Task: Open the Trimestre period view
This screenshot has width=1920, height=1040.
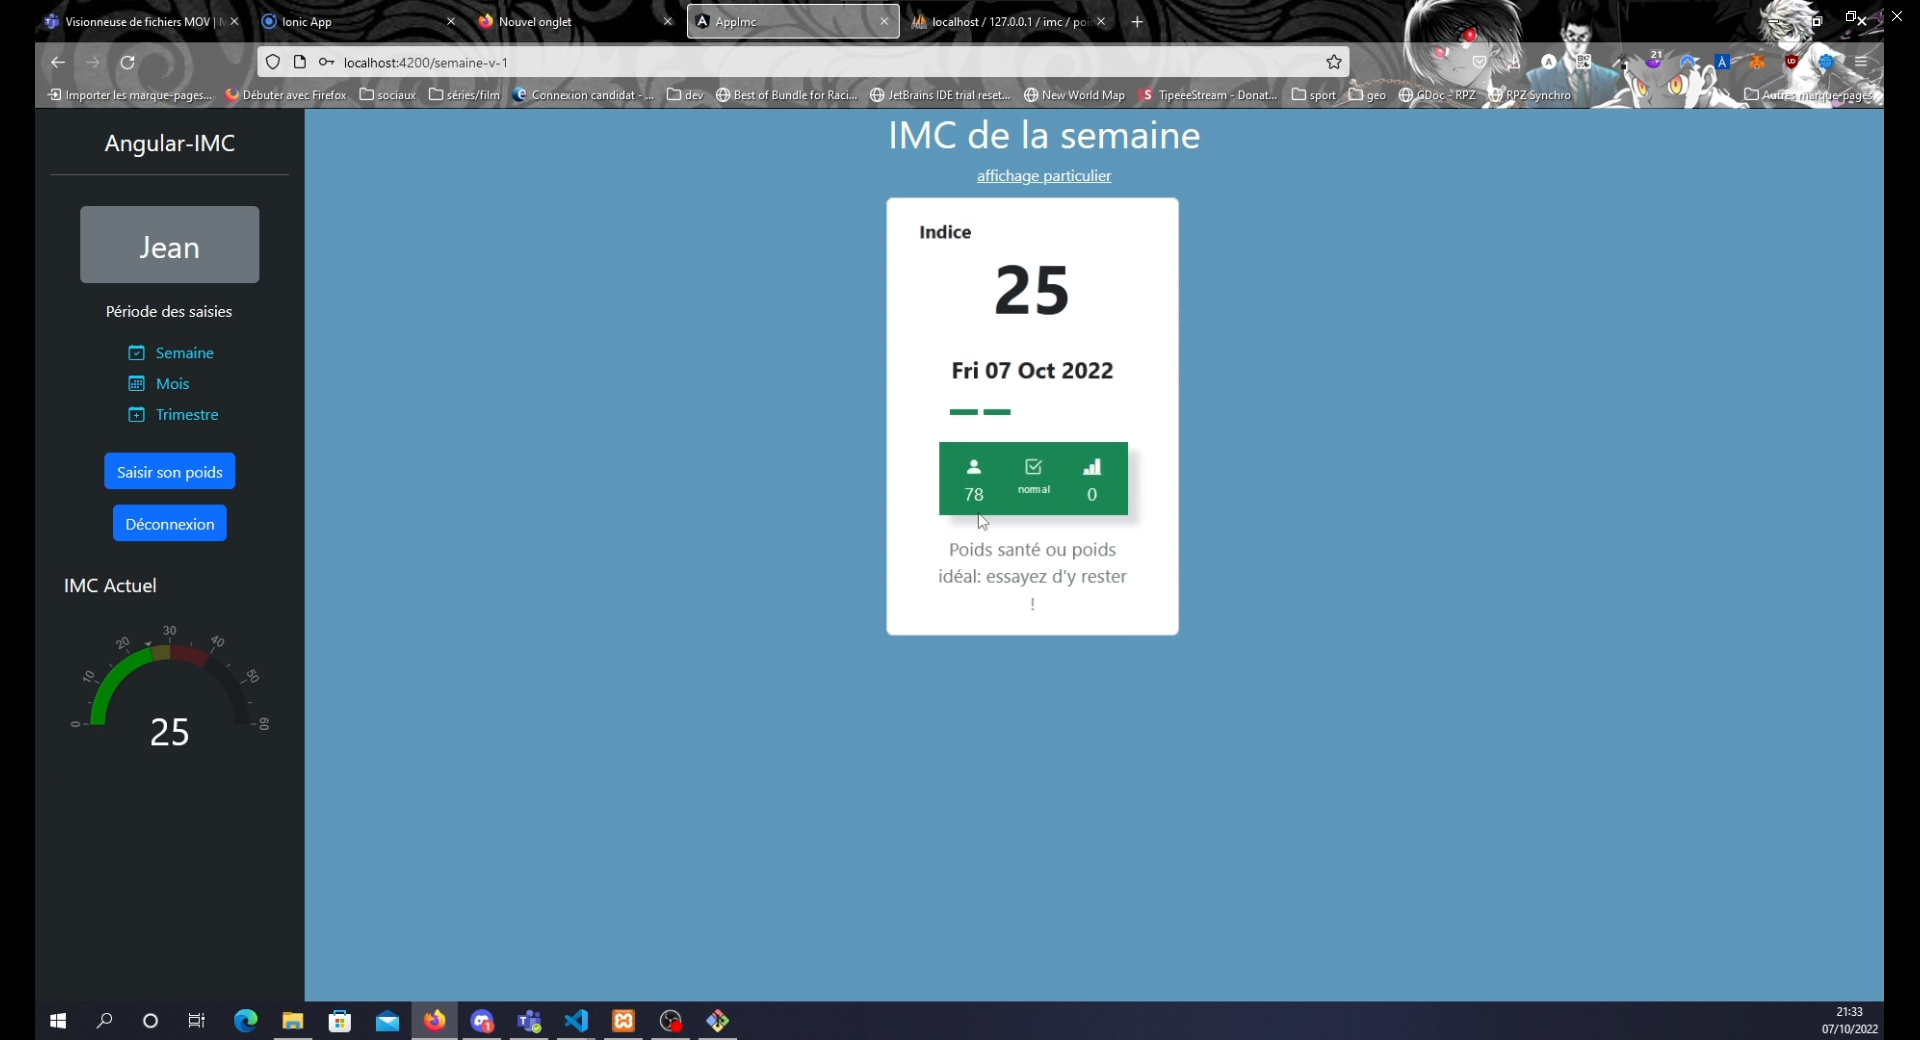Action: [x=187, y=415]
